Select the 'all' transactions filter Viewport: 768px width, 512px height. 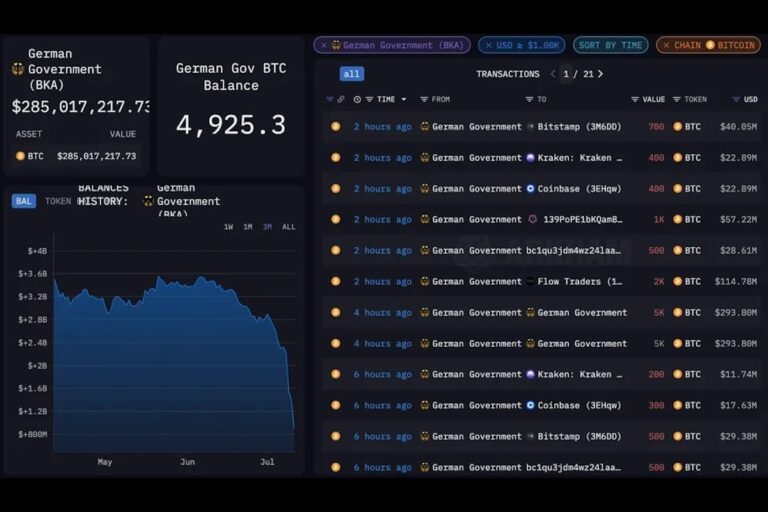coord(351,74)
